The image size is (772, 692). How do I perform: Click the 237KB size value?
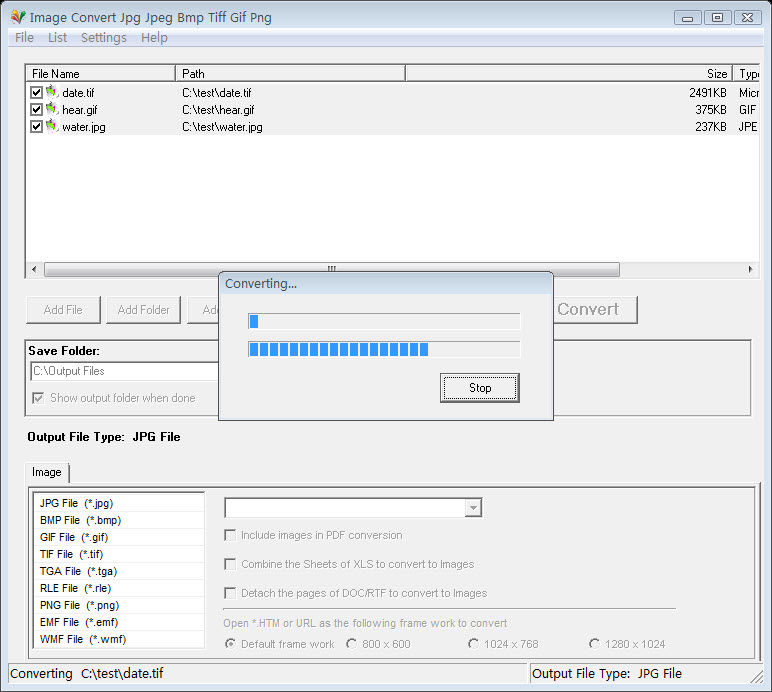(710, 127)
